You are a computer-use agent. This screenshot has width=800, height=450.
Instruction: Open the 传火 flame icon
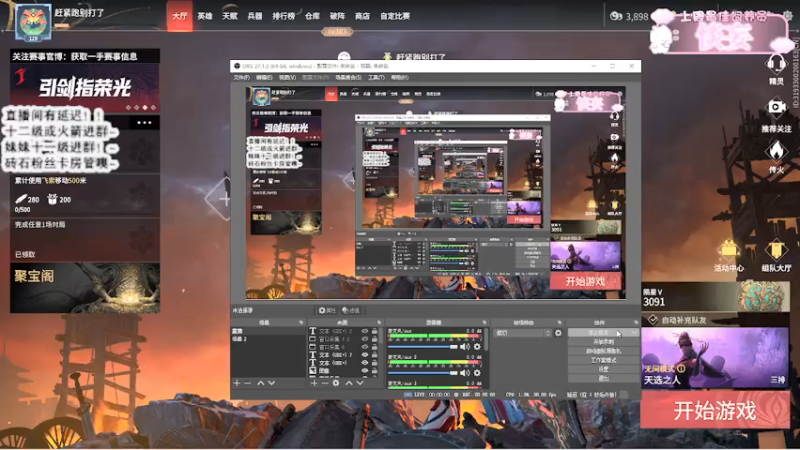[776, 151]
